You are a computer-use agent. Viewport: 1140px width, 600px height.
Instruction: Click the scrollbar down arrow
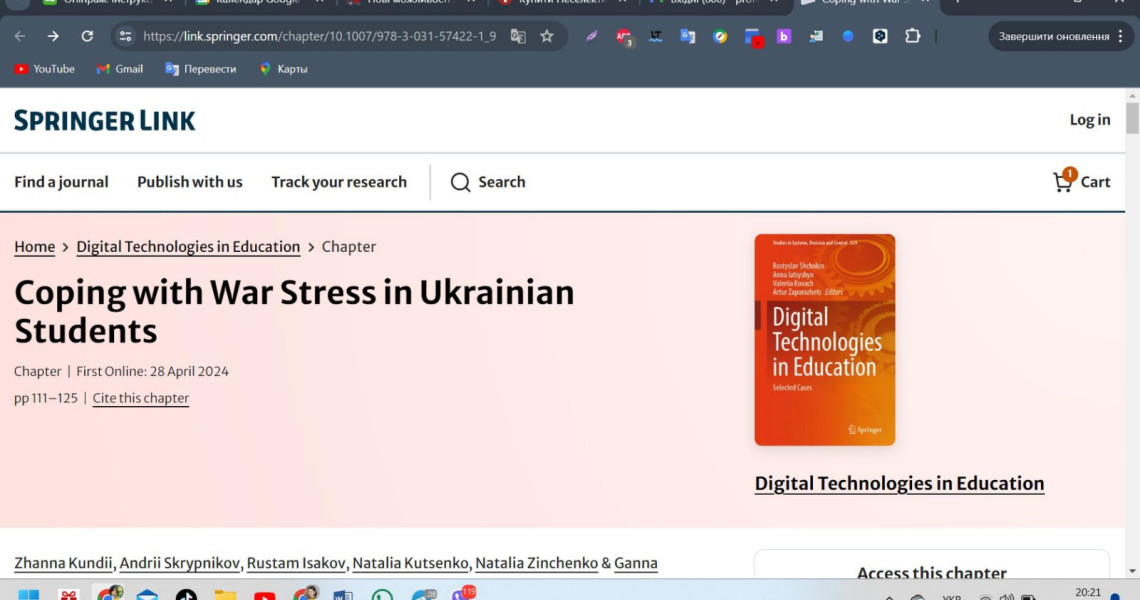1132,572
